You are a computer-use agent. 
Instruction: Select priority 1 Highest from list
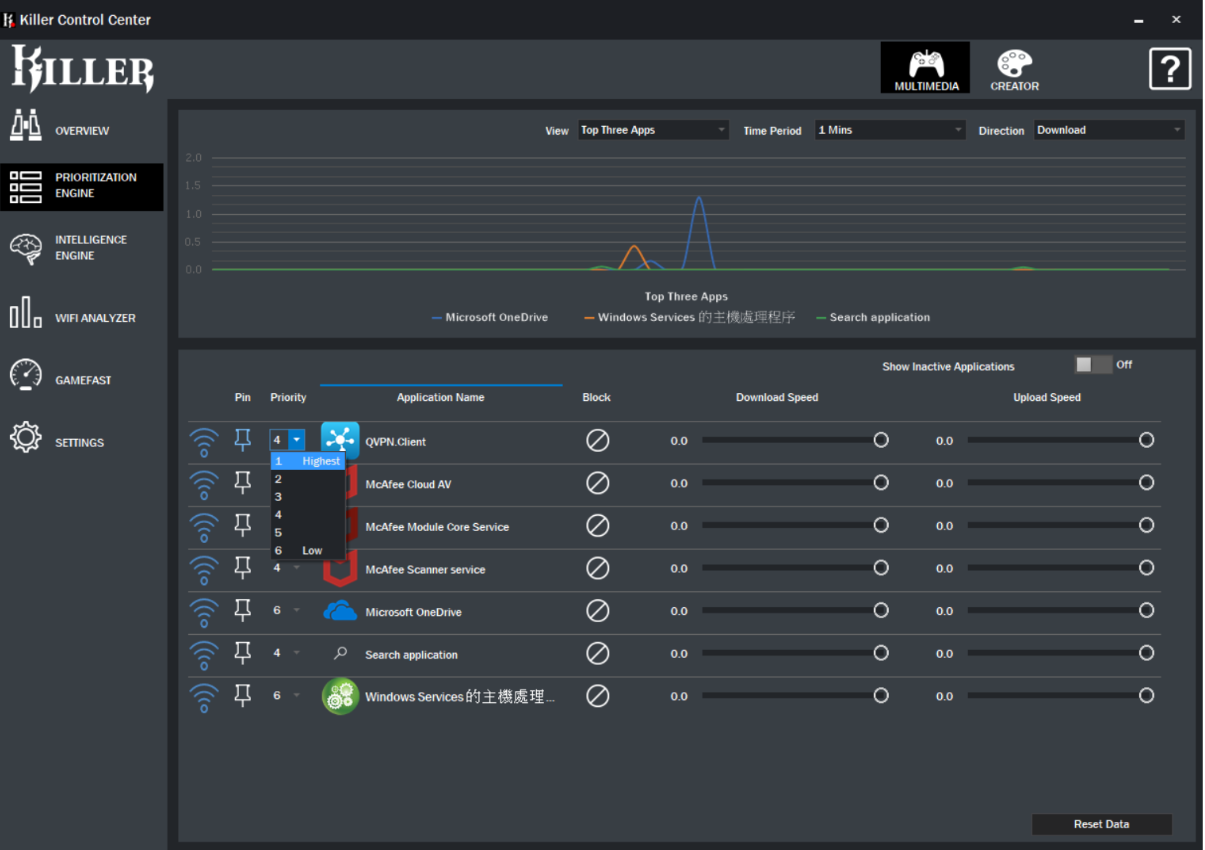[307, 461]
